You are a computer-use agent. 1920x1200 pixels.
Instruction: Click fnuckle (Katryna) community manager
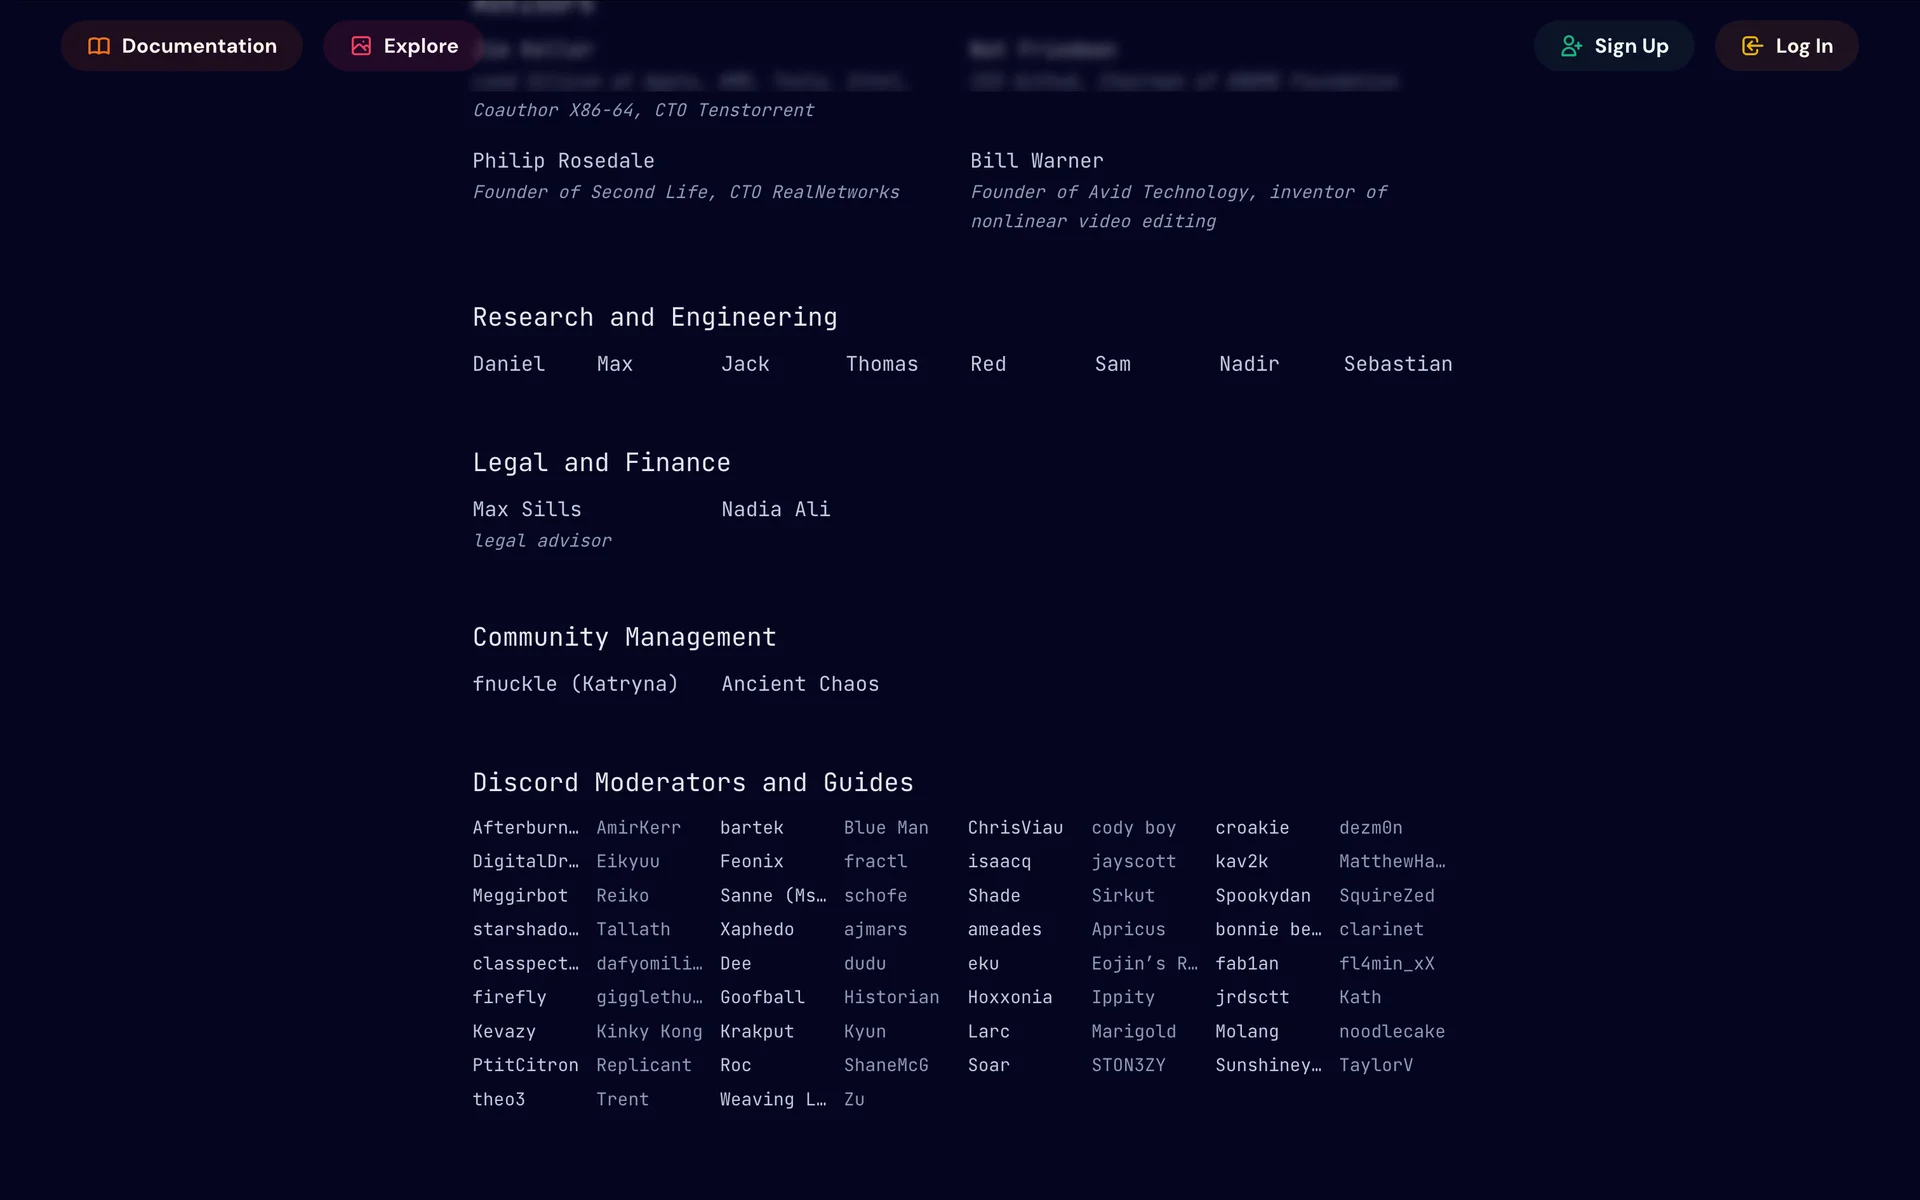pos(575,684)
